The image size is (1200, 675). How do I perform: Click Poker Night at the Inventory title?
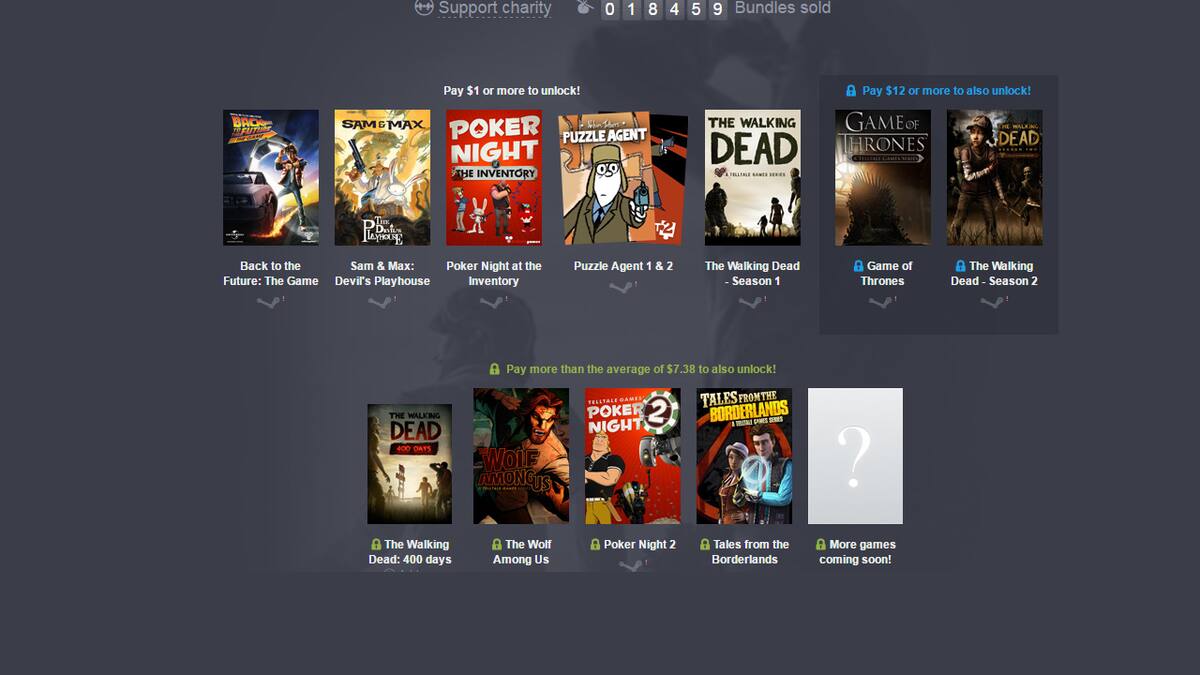click(494, 273)
